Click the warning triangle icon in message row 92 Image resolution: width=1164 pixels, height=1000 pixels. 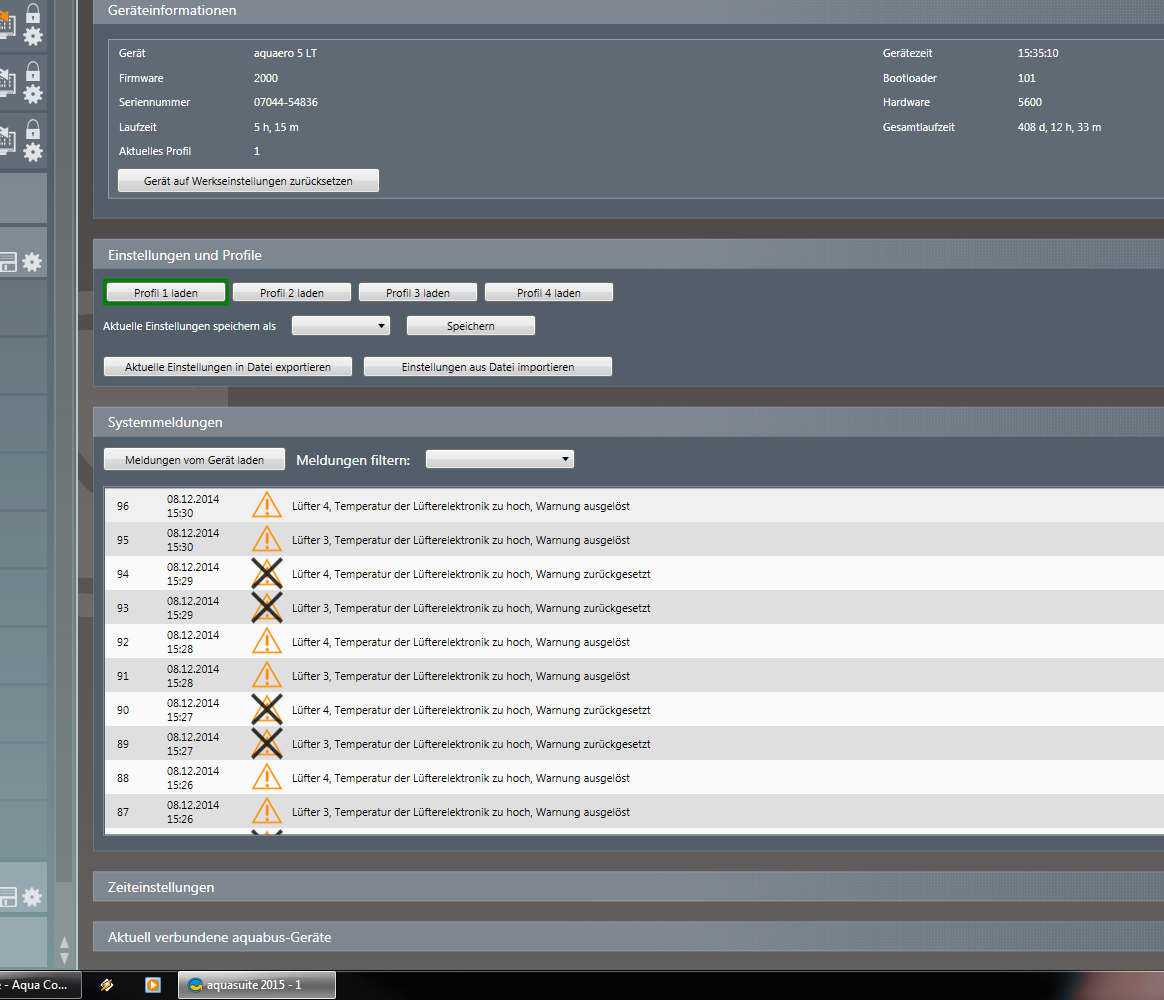coord(267,641)
